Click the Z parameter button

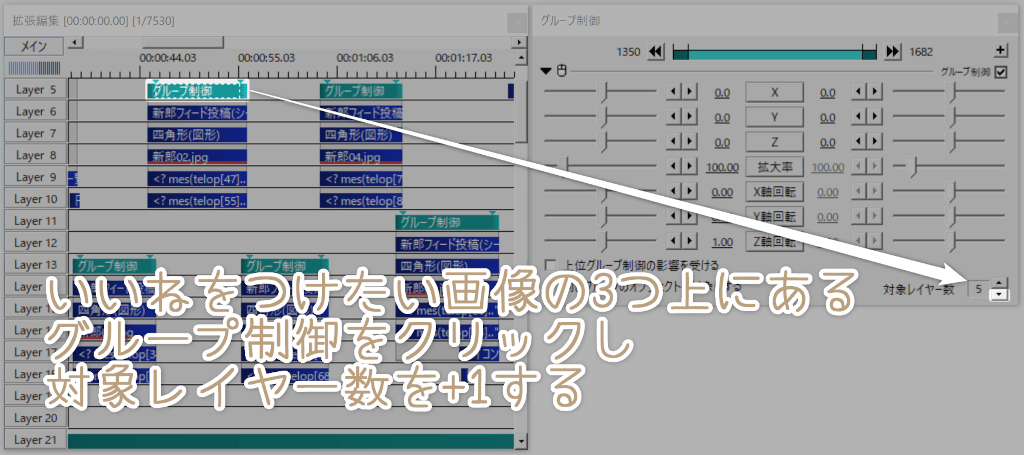[775, 142]
